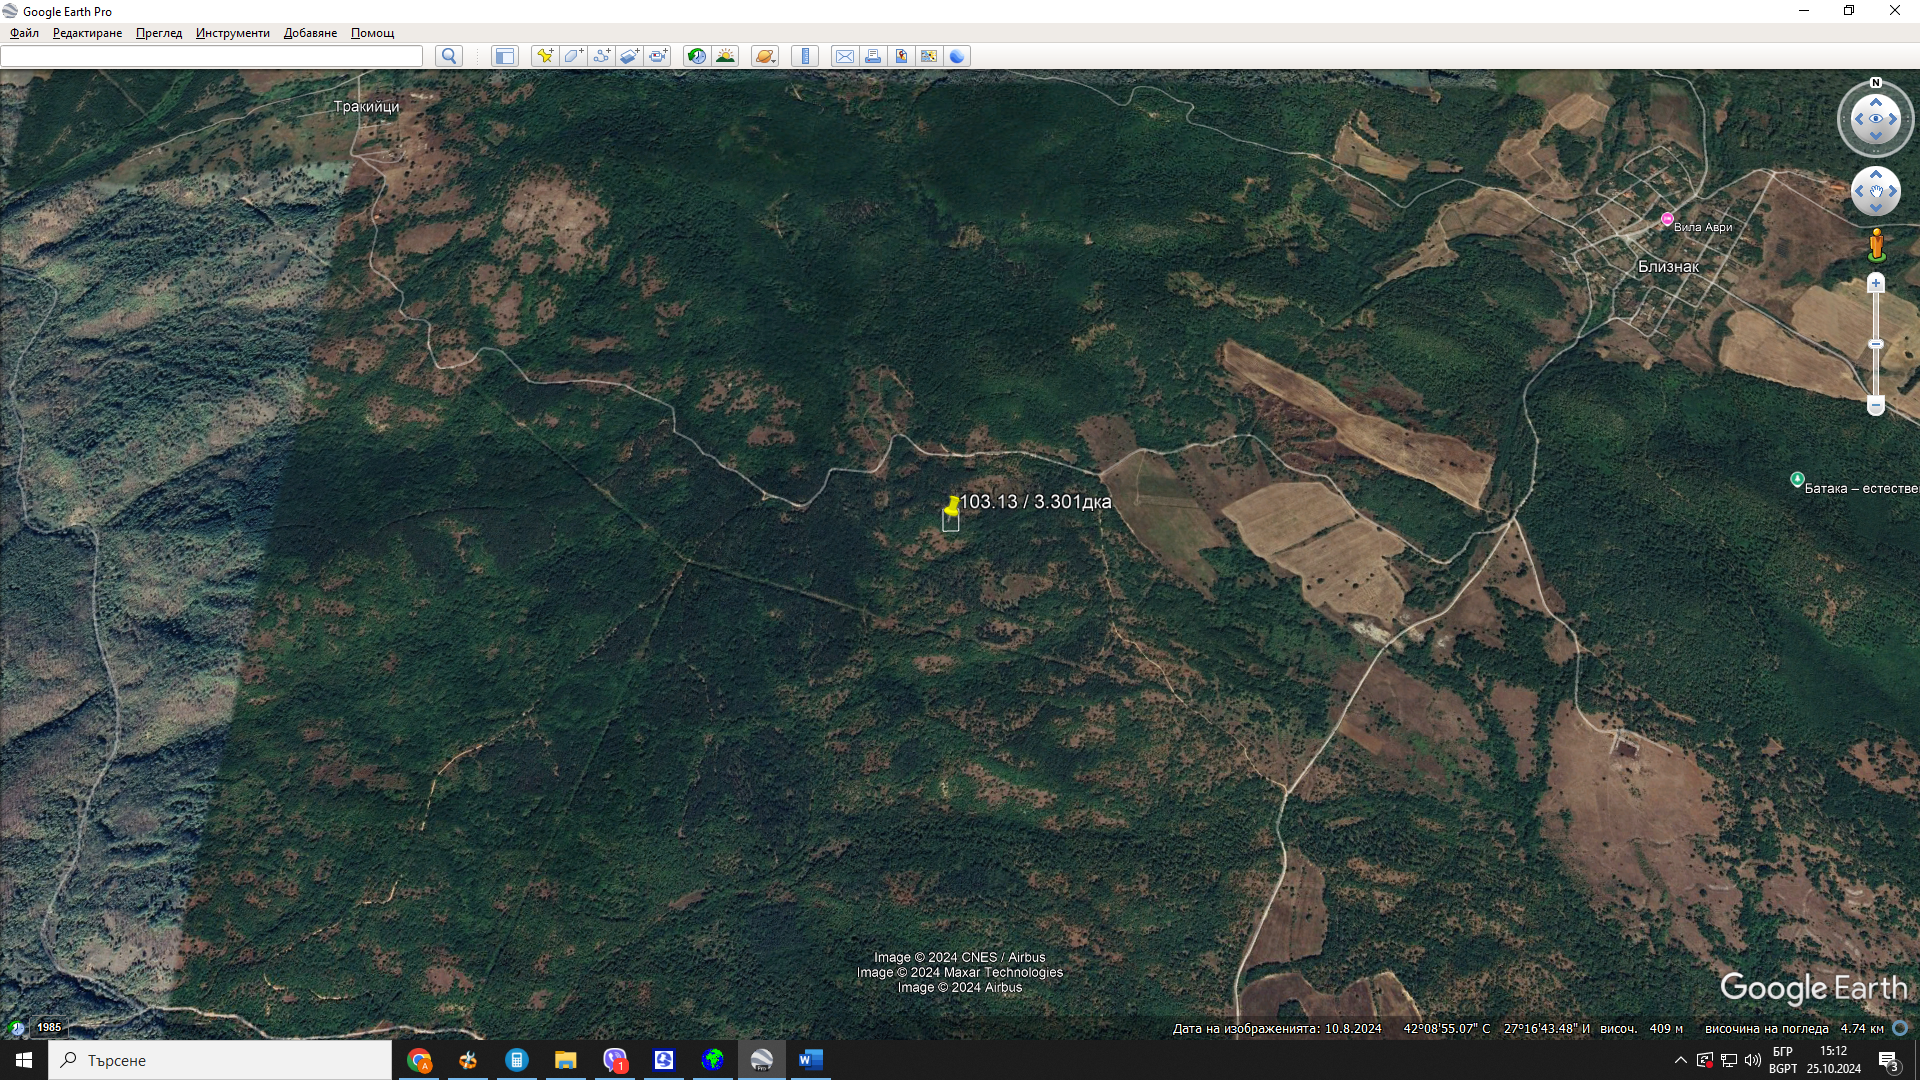Open the Преглед menu
The image size is (1920, 1080).
pyautogui.click(x=159, y=33)
